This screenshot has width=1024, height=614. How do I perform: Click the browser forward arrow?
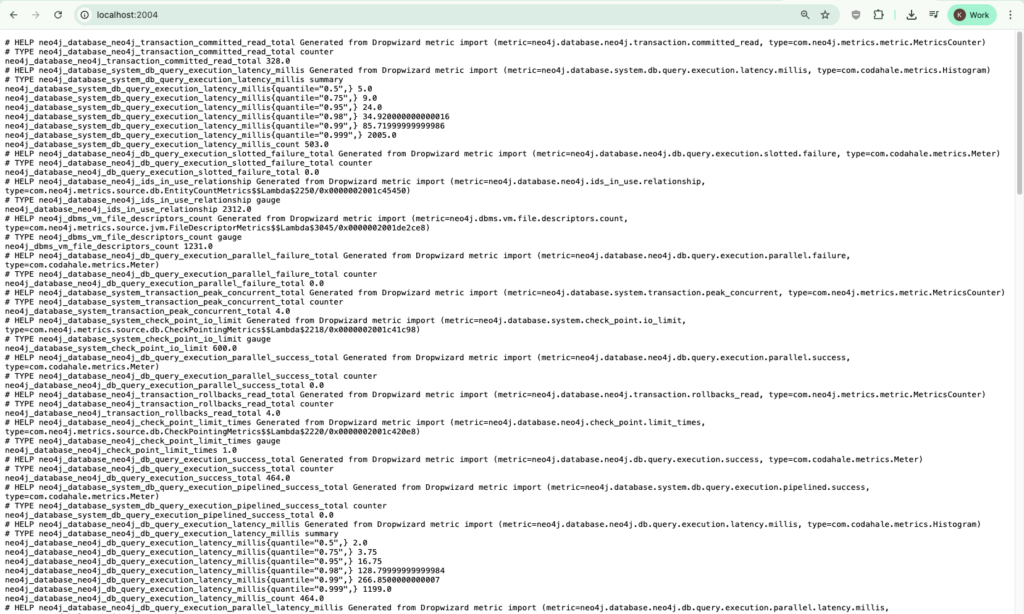click(36, 15)
